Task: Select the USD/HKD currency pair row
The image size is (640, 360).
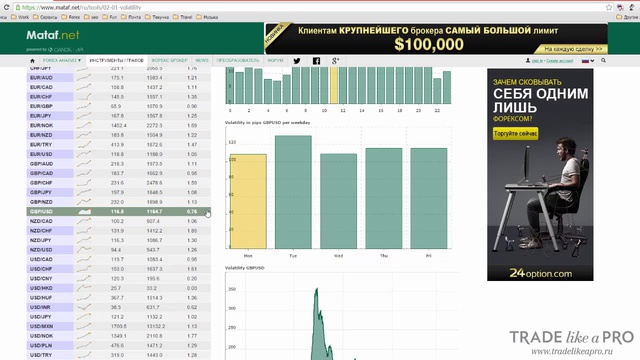Action: pos(119,288)
